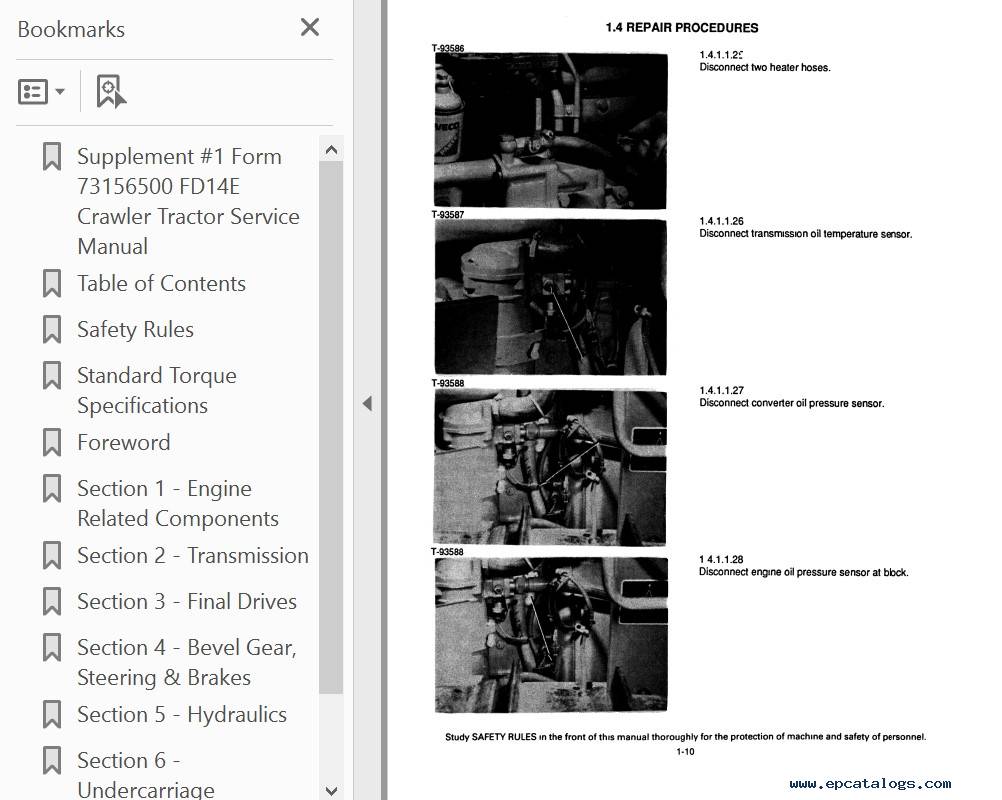The width and height of the screenshot is (1002, 800).
Task: Click bookmark icon beside Standard Torque Specifications
Action: pos(52,376)
